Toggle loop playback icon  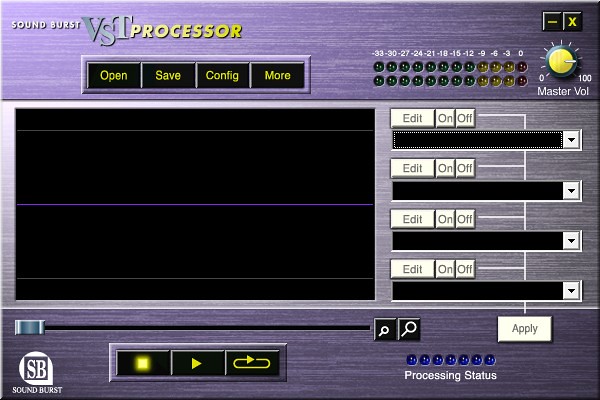[x=251, y=363]
